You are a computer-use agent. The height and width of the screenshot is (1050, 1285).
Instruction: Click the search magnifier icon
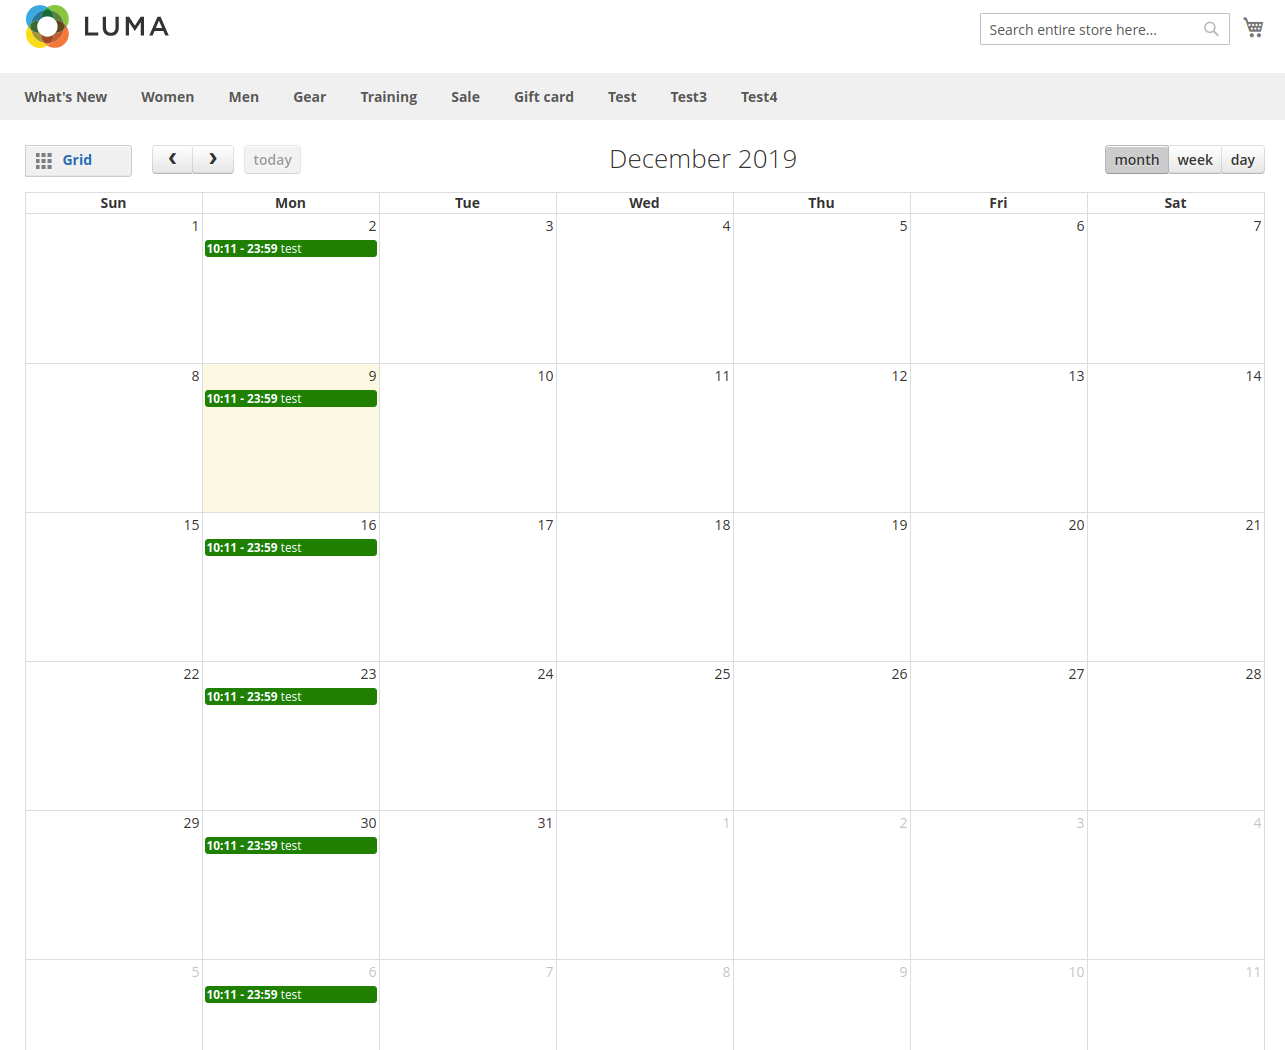pyautogui.click(x=1211, y=29)
